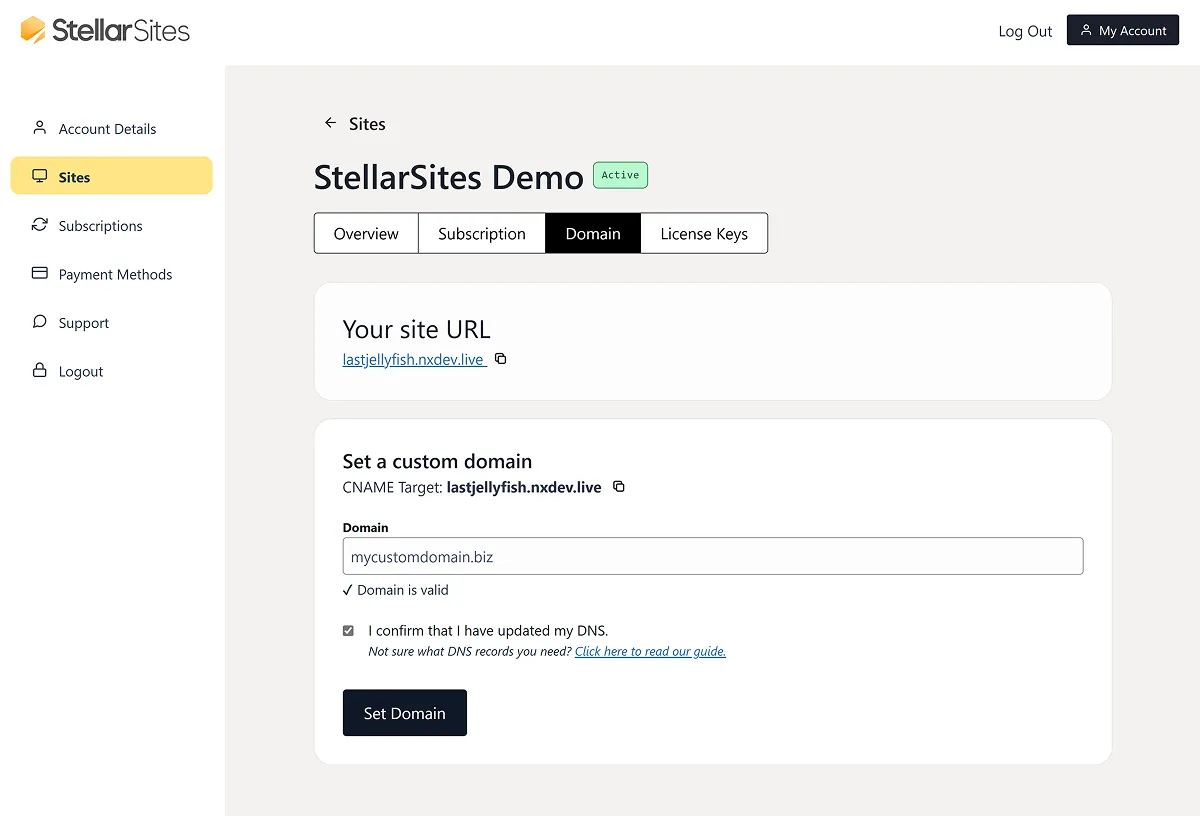The width and height of the screenshot is (1200, 816).
Task: Click the Logout padlock icon in sidebar
Action: point(40,371)
